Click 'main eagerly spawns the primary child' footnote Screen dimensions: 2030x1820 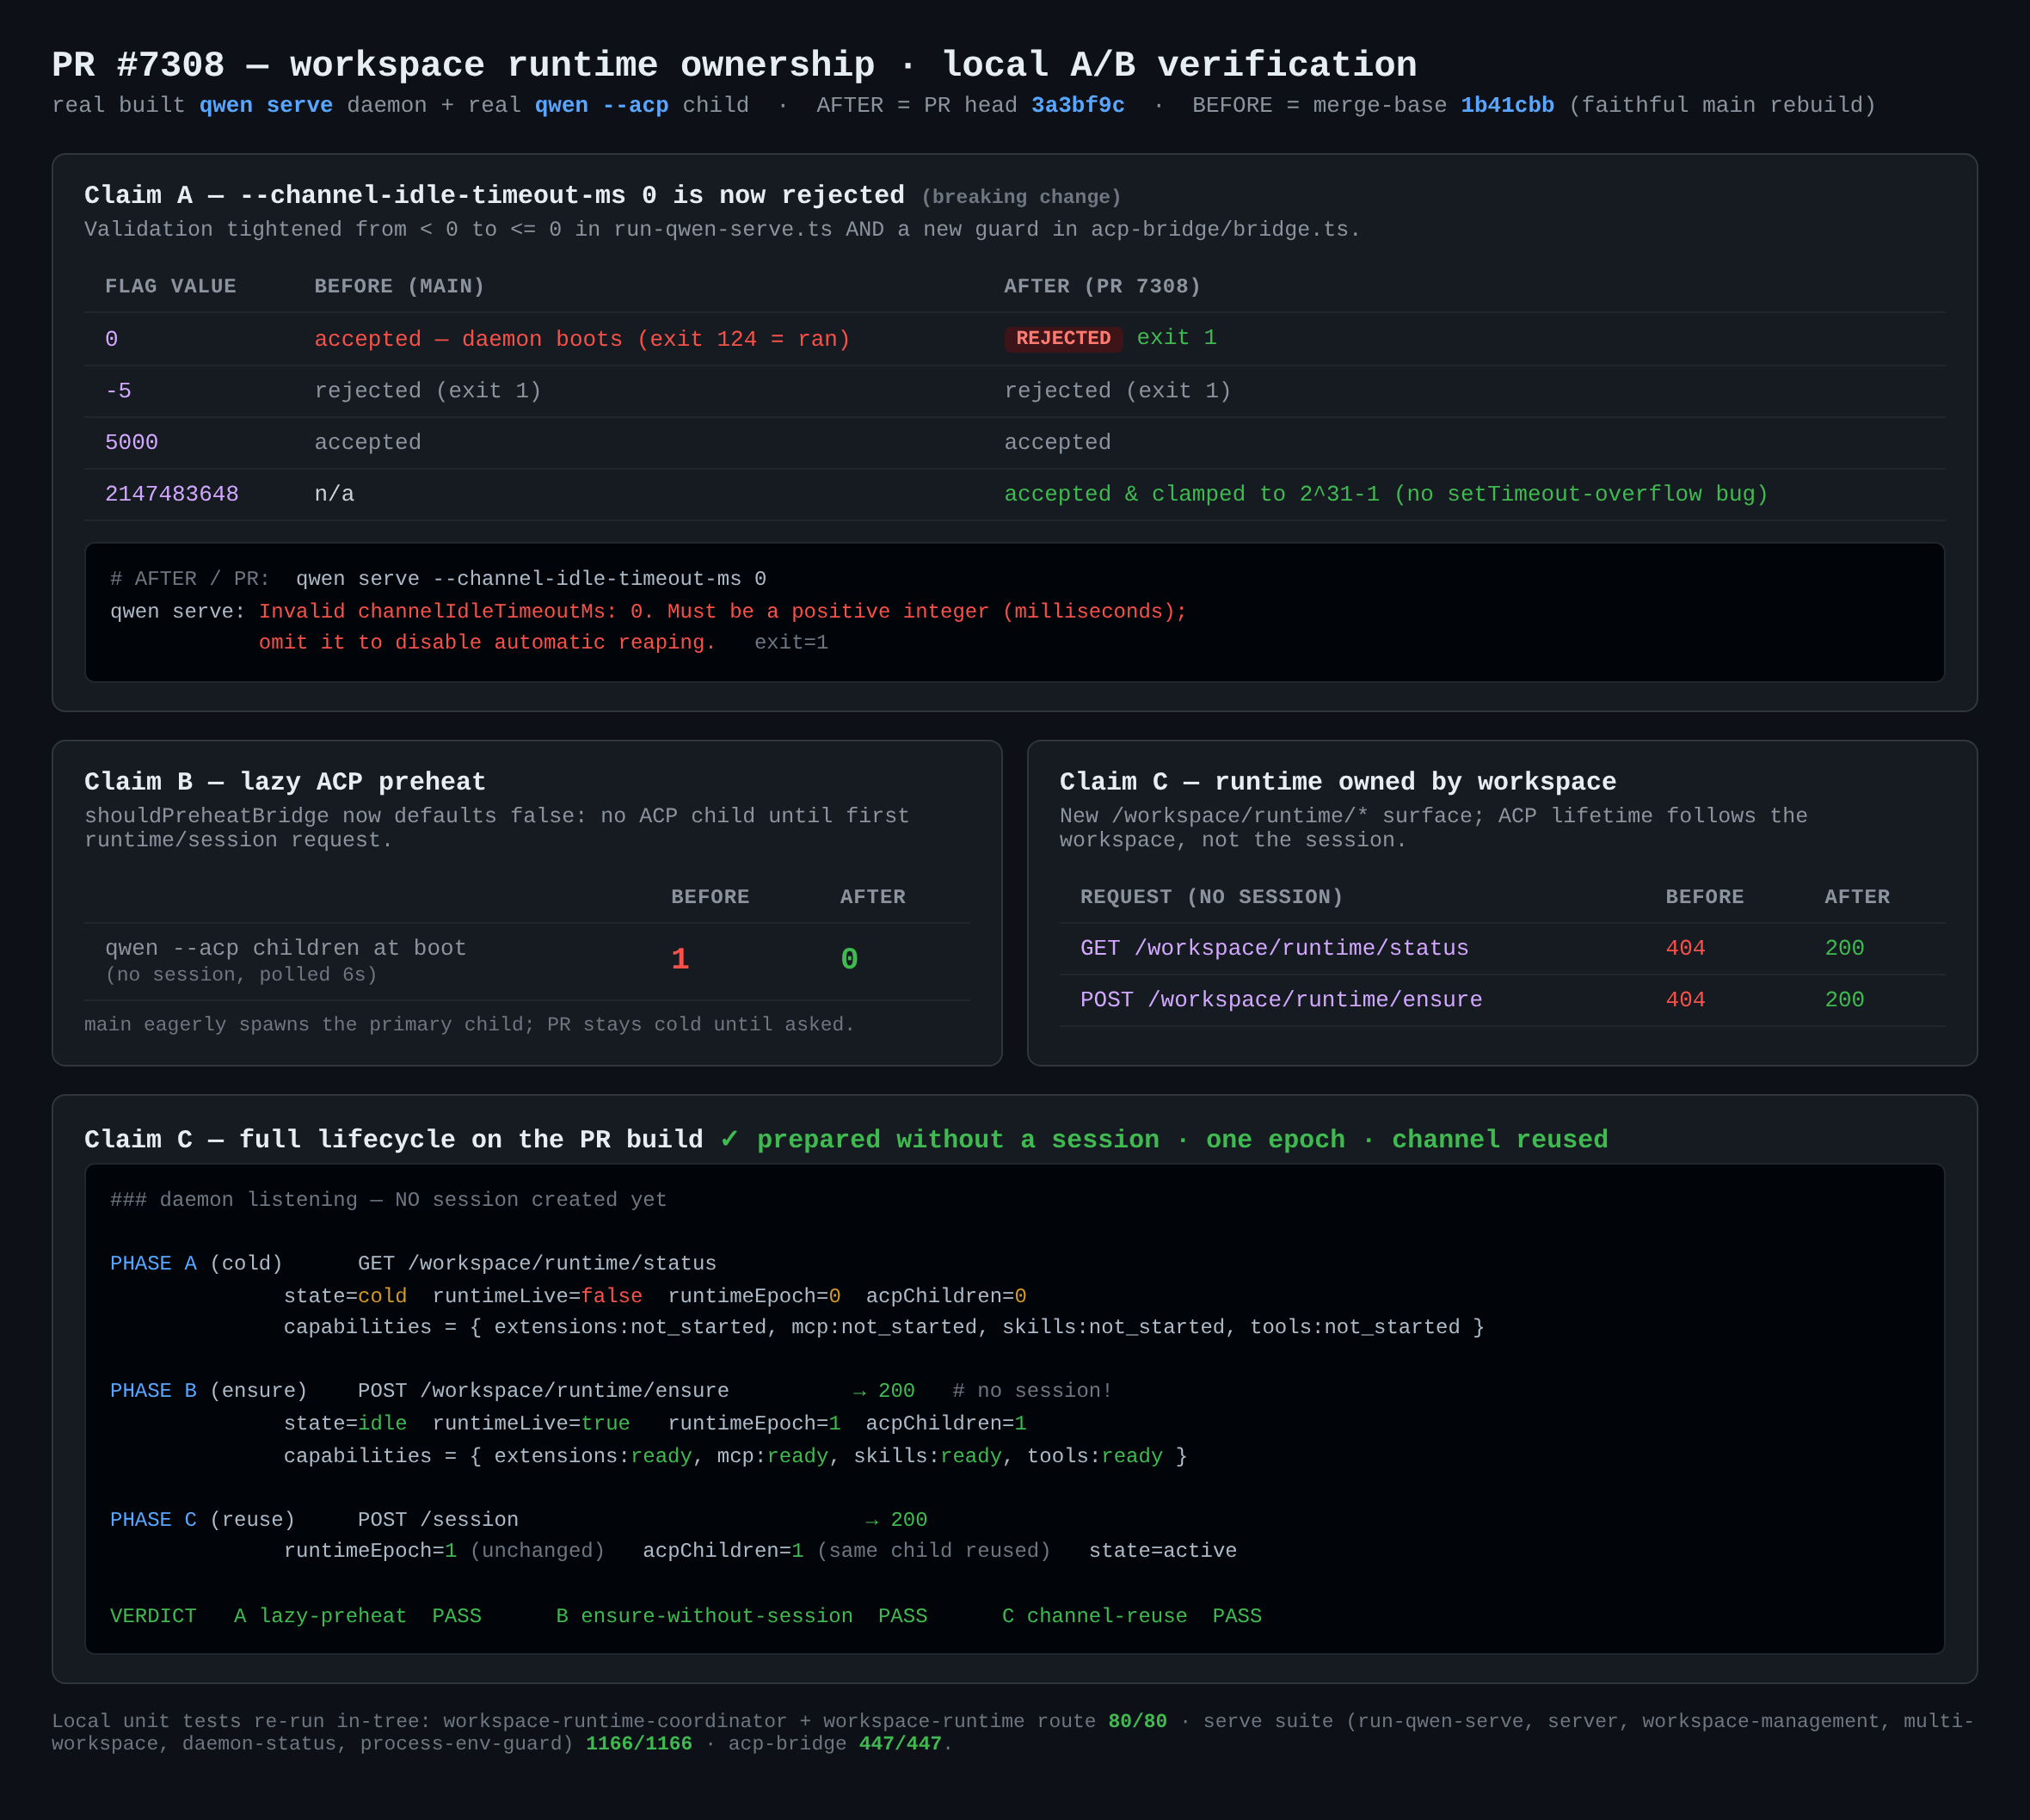click(469, 1024)
